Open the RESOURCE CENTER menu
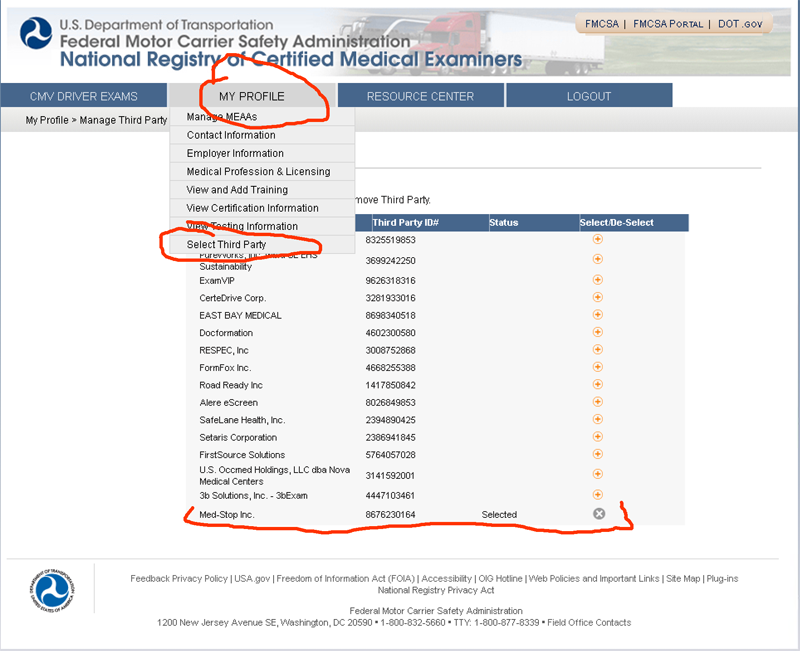The width and height of the screenshot is (800, 651). pos(420,96)
